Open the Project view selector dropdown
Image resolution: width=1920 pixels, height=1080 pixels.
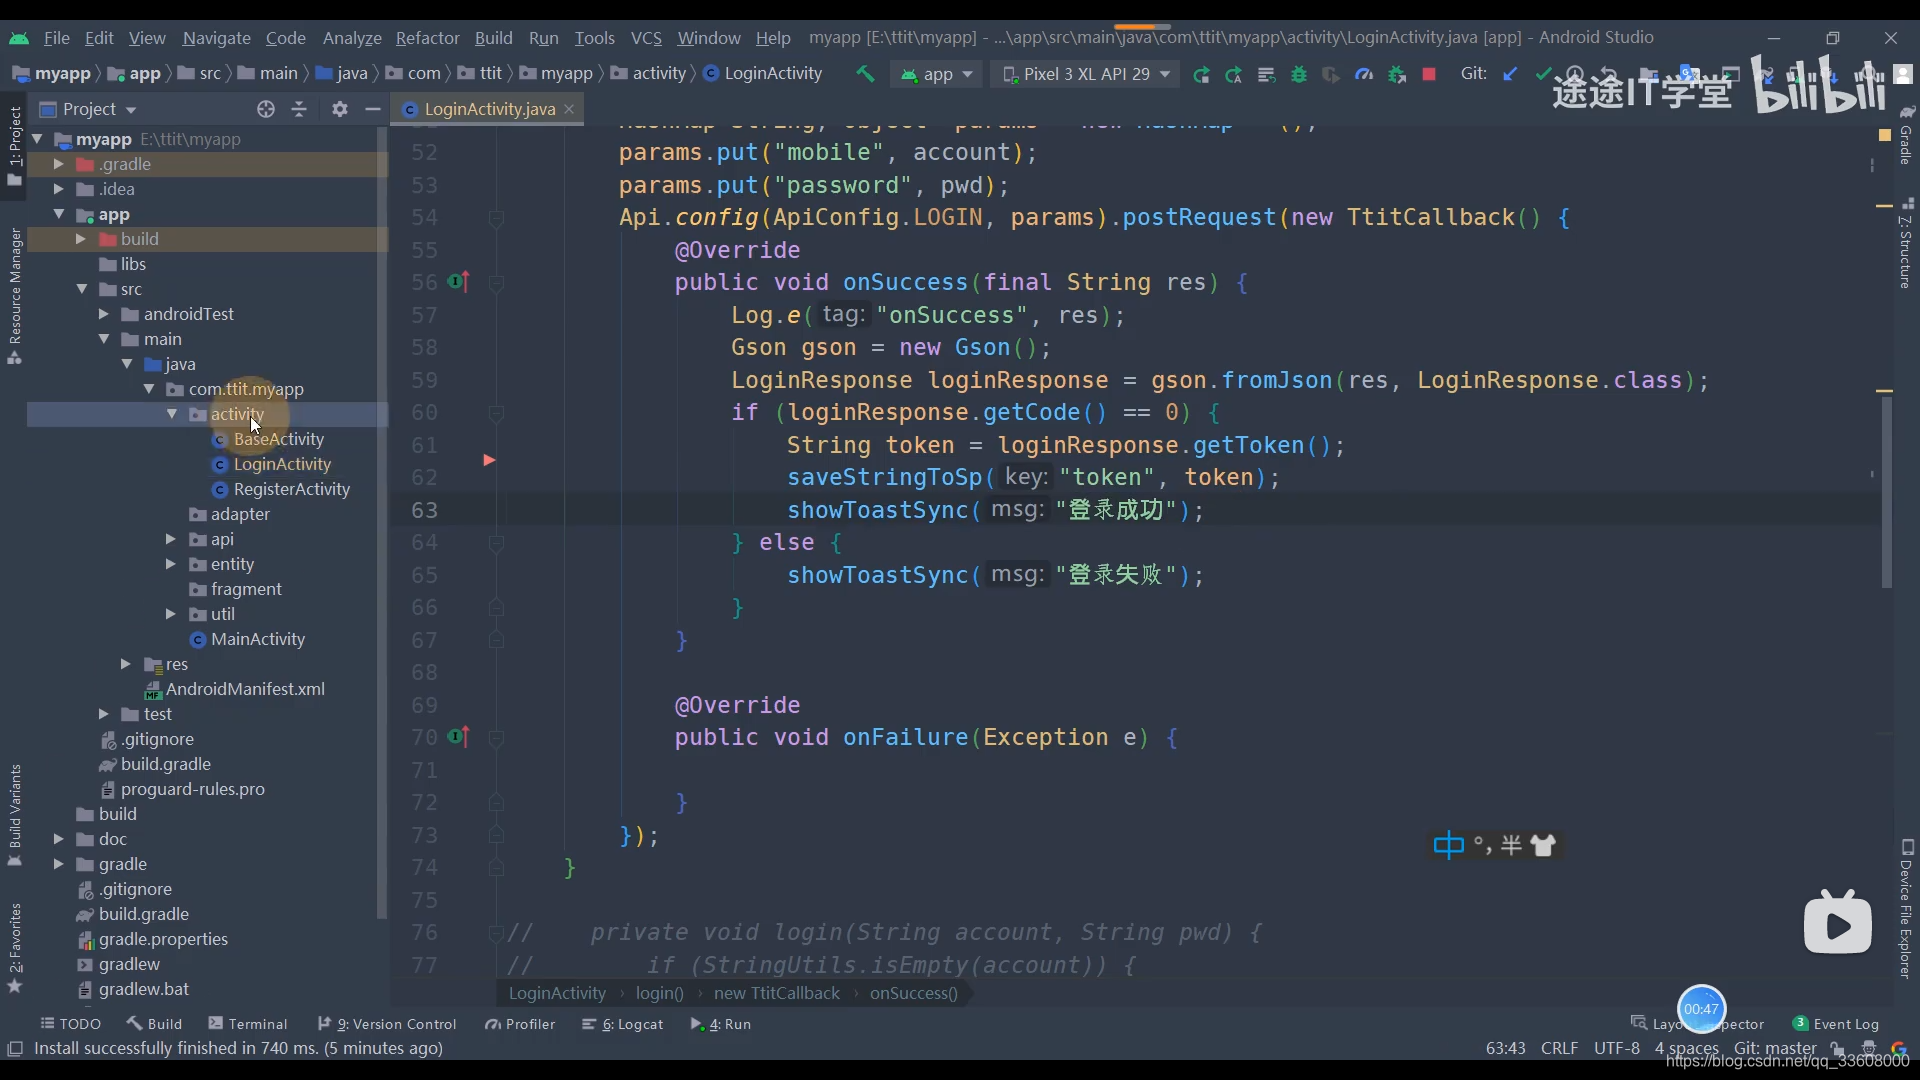88,109
